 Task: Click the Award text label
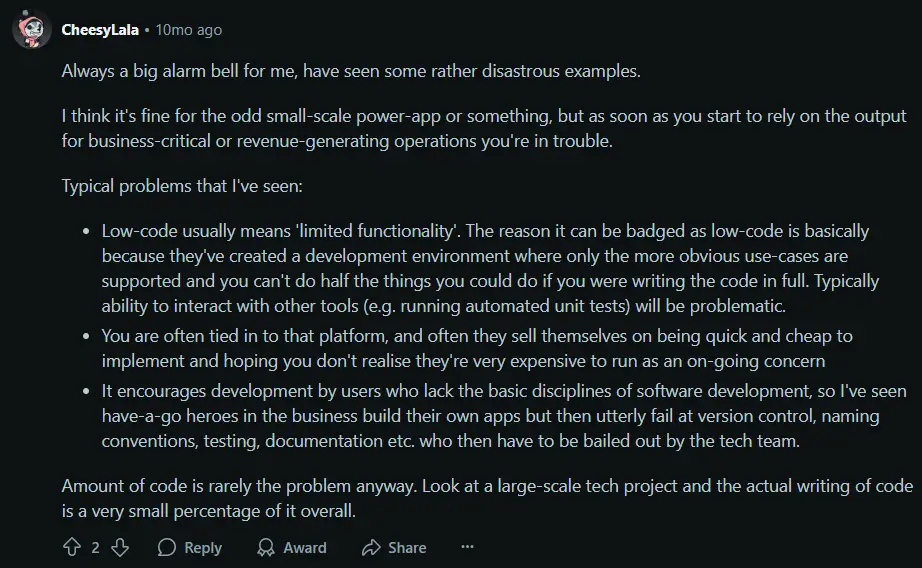point(305,547)
